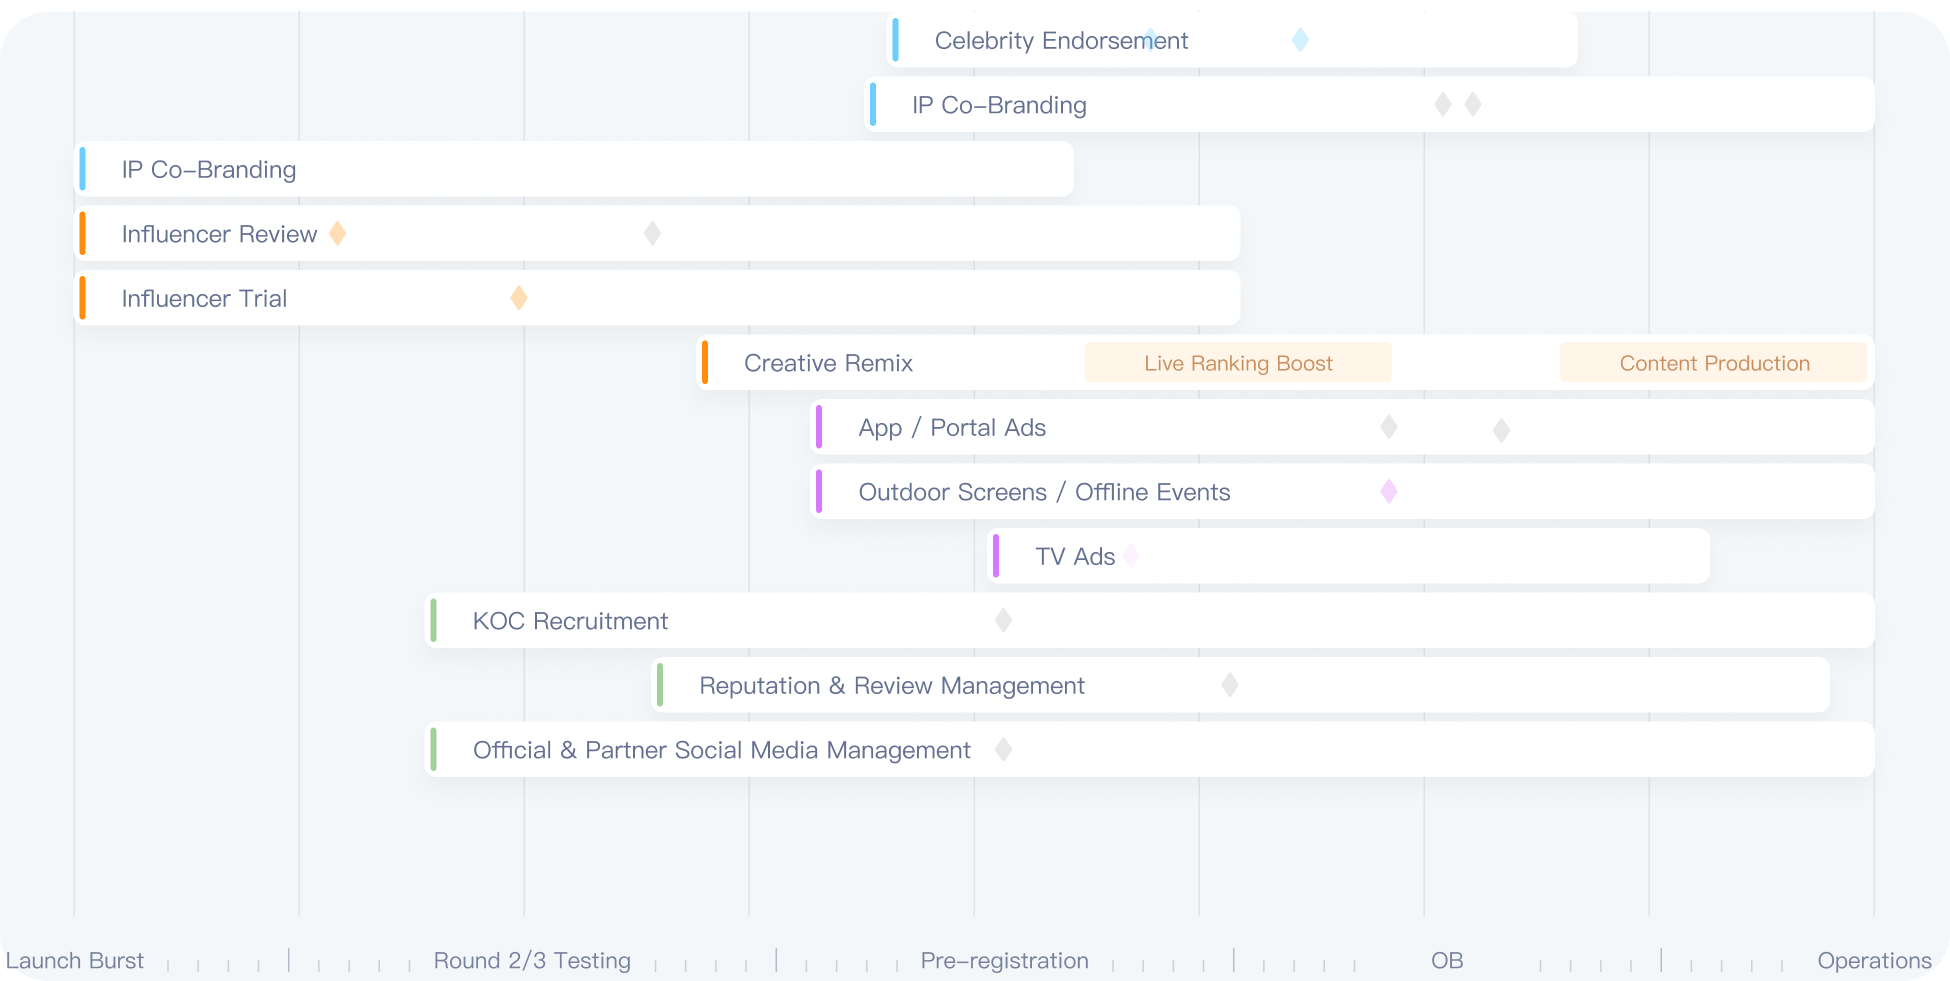Jump to the Round 2/3 Testing phase
1950x981 pixels.
[532, 961]
